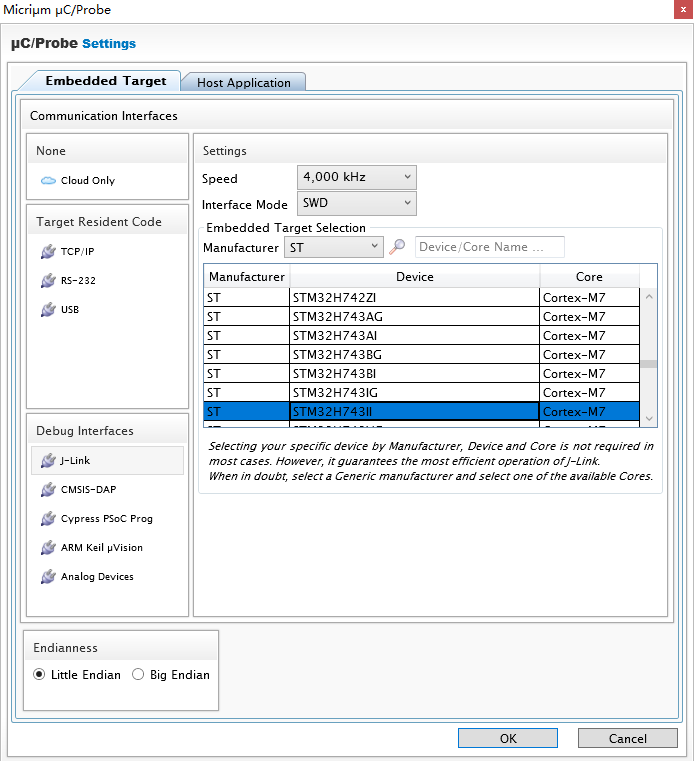Click the Cypress PSoC Prog plug icon

(x=48, y=519)
